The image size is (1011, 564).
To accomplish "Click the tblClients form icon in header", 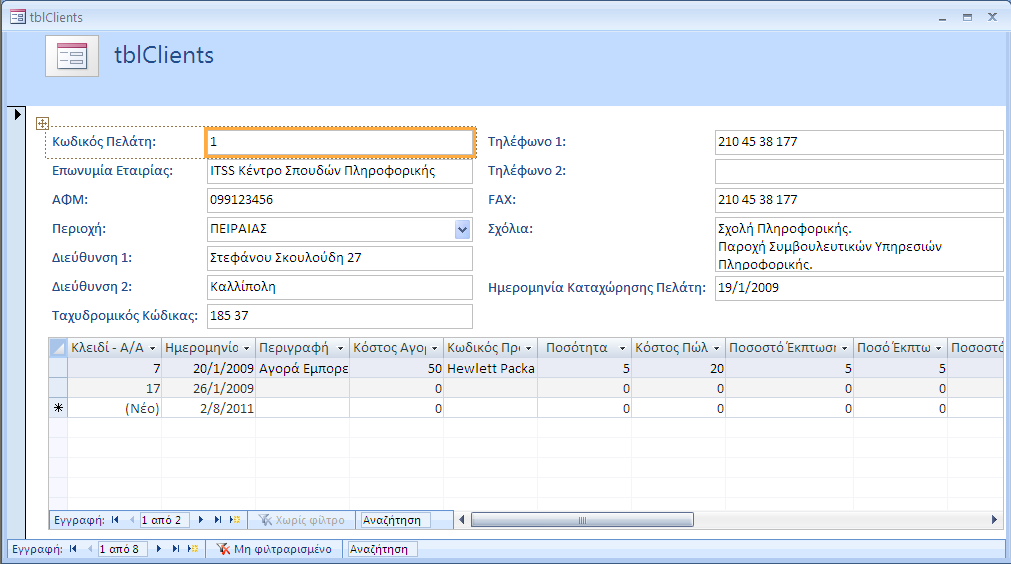I will tap(72, 56).
